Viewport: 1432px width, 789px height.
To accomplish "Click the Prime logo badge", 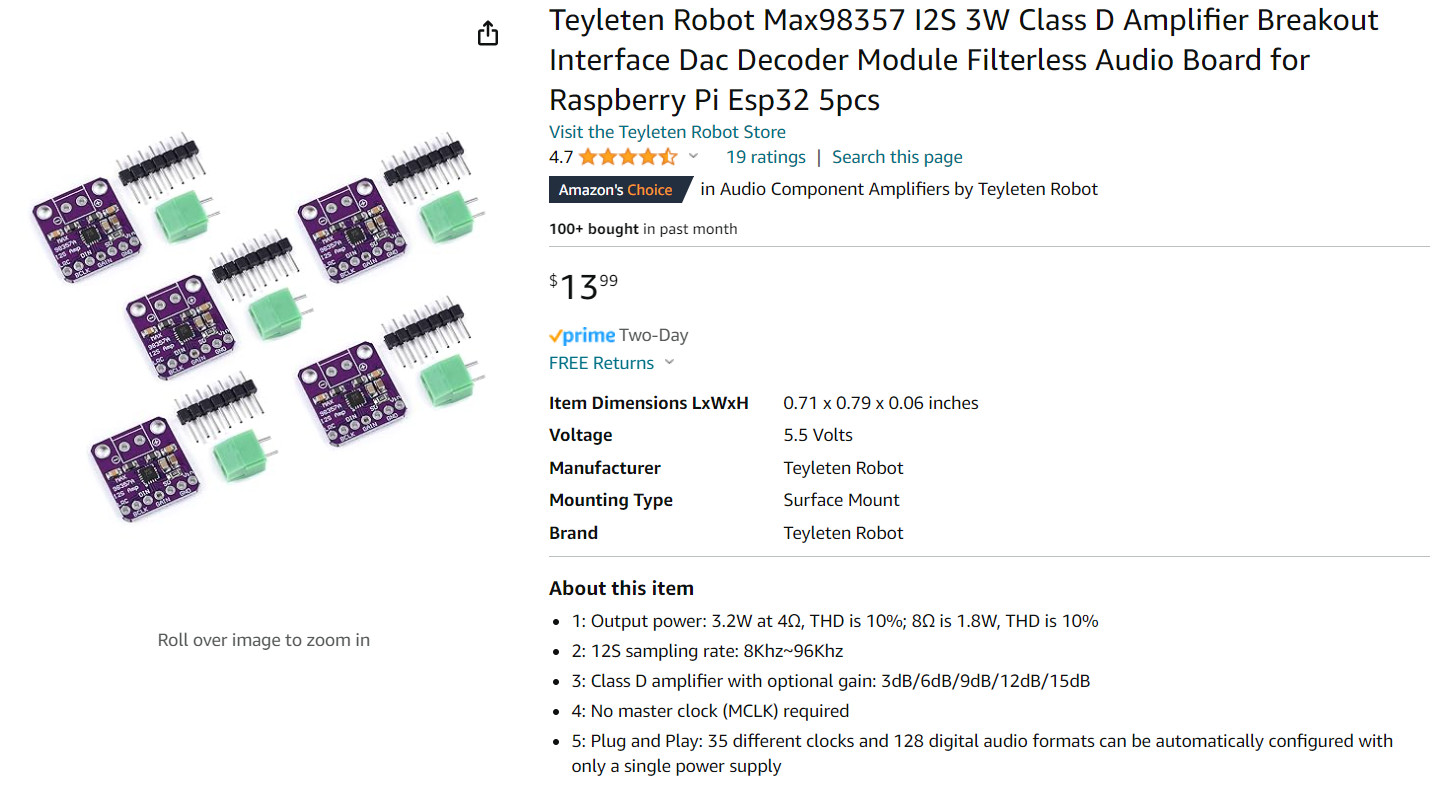I will pos(581,335).
